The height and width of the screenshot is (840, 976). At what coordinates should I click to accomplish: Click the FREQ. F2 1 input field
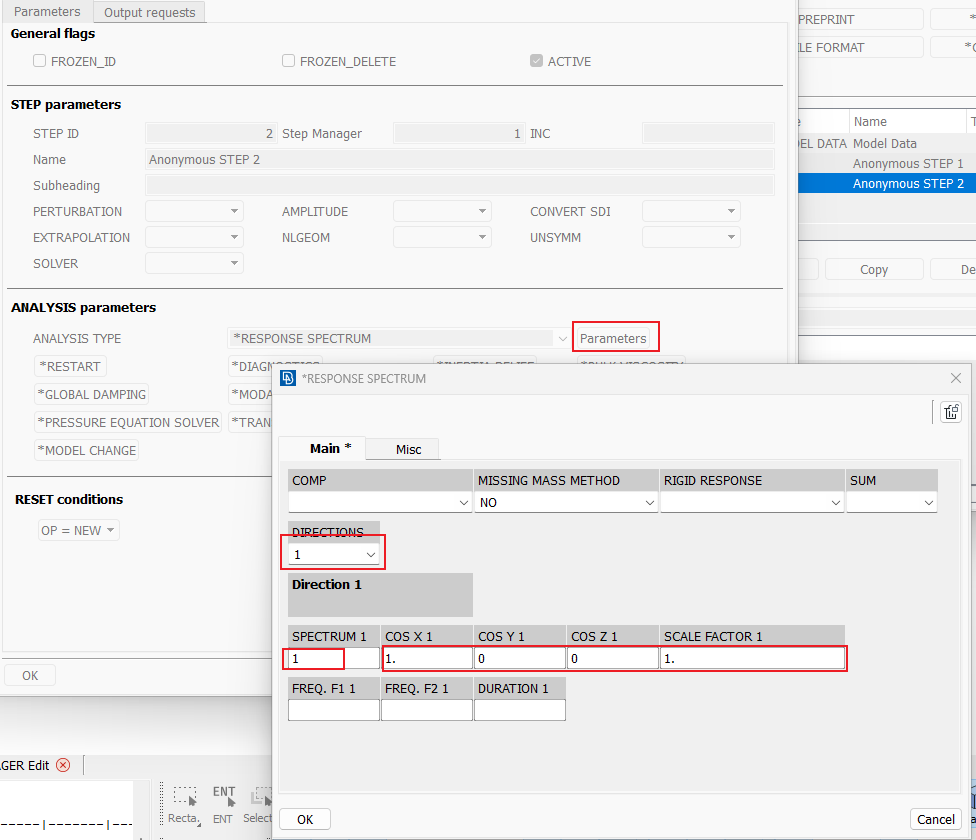click(x=427, y=710)
